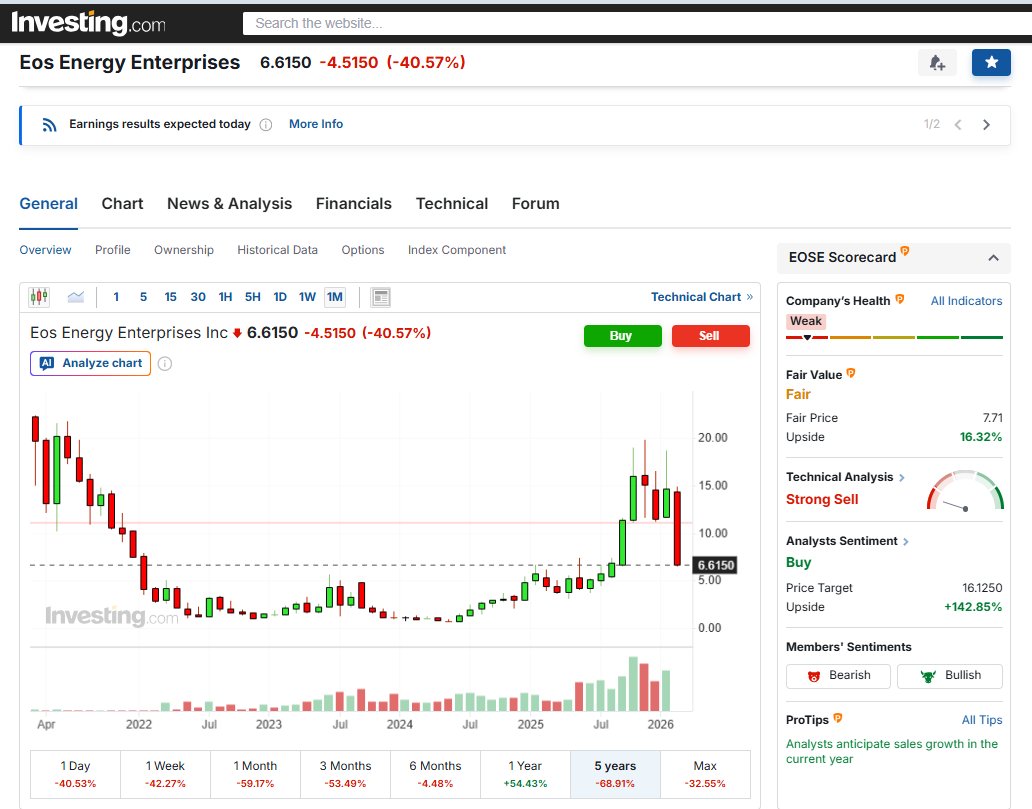
Task: Create an alert with the bell-plus icon
Action: point(937,63)
